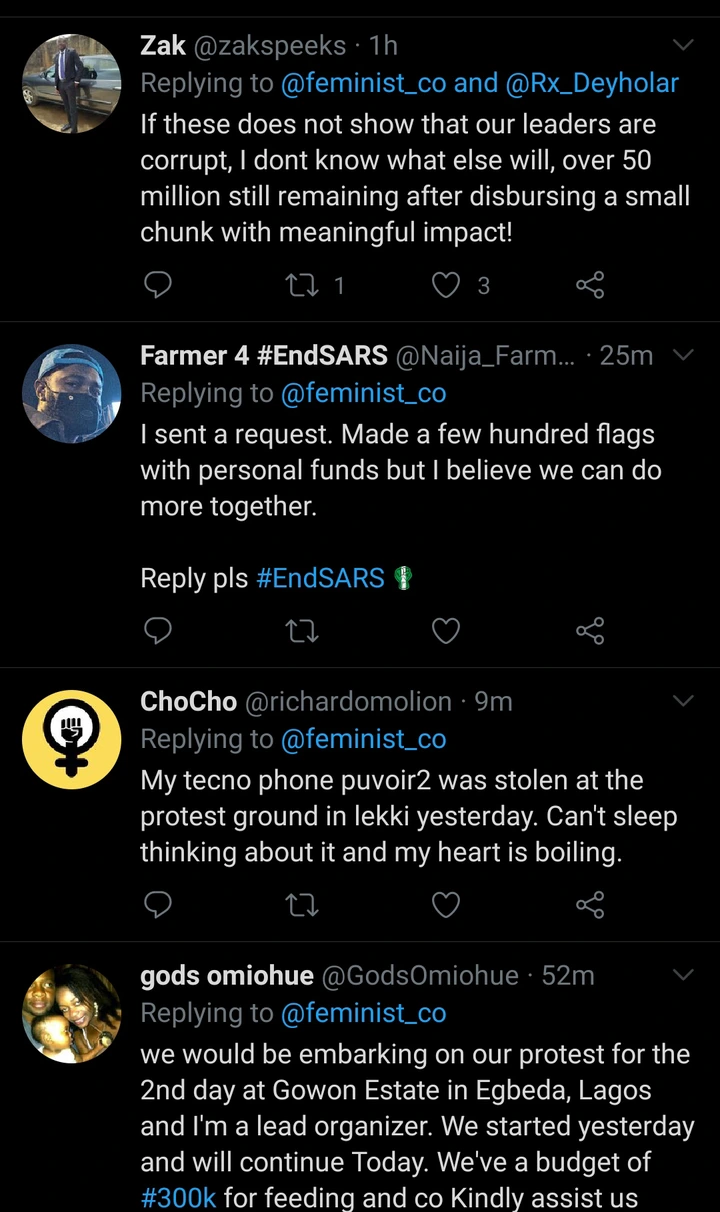Image resolution: width=720 pixels, height=1212 pixels.
Task: Tap the #EndSARS hashtag after 'Reply pls'
Action: tap(321, 578)
